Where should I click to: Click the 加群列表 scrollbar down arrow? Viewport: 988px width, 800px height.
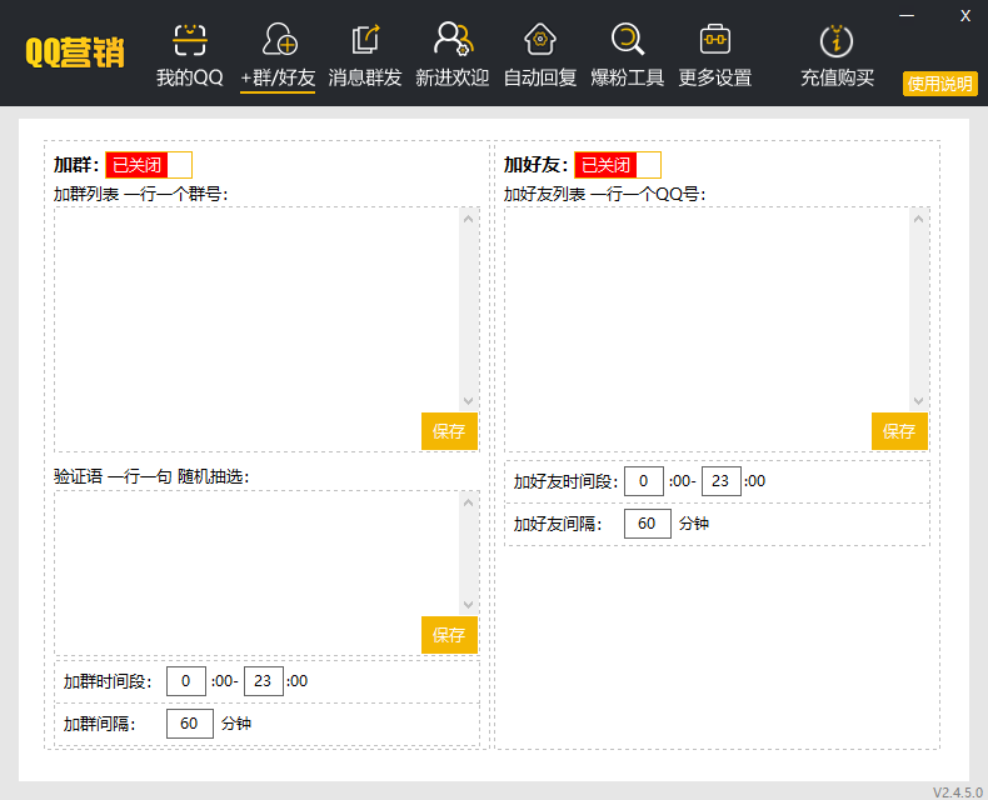468,401
